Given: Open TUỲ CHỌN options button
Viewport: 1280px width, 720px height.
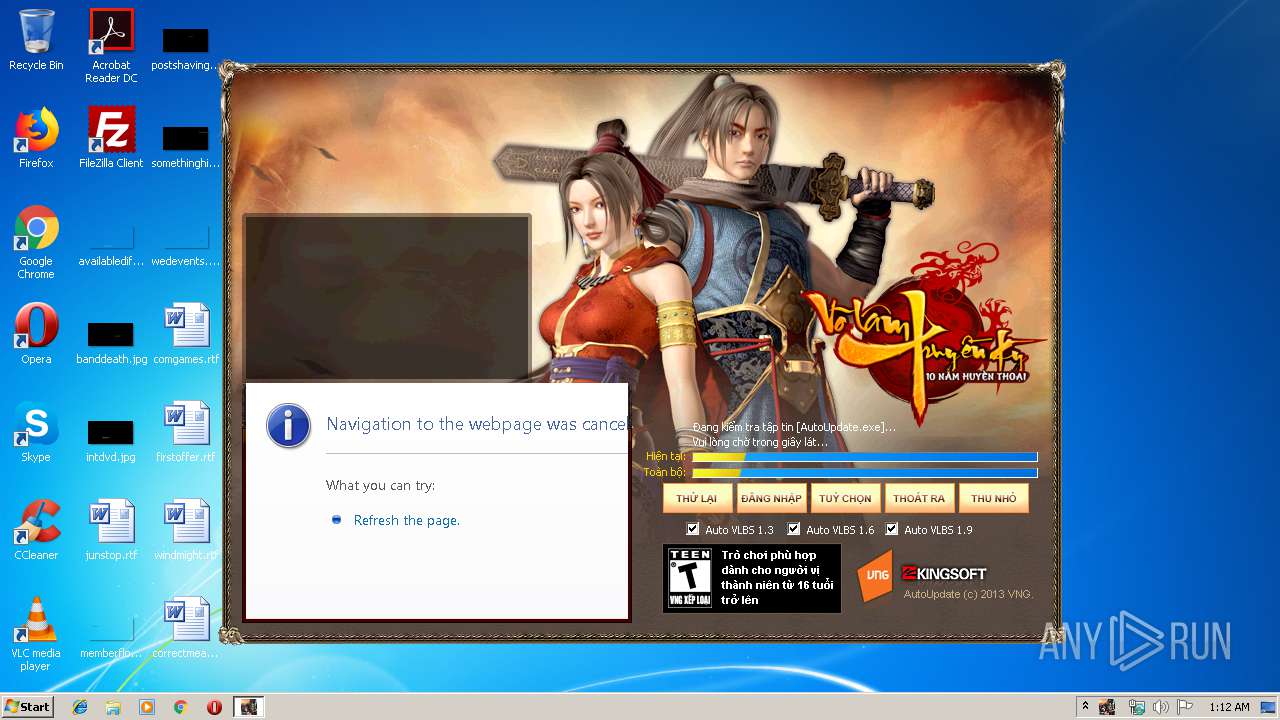Looking at the screenshot, I should (x=845, y=498).
